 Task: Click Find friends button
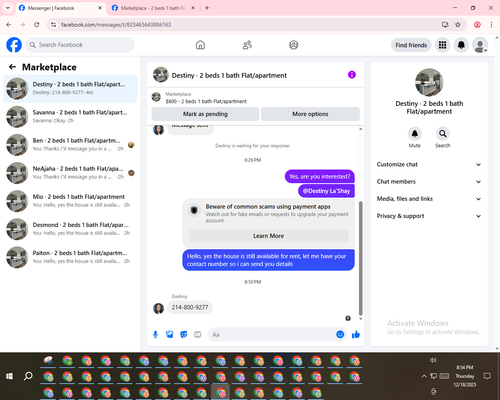[411, 45]
